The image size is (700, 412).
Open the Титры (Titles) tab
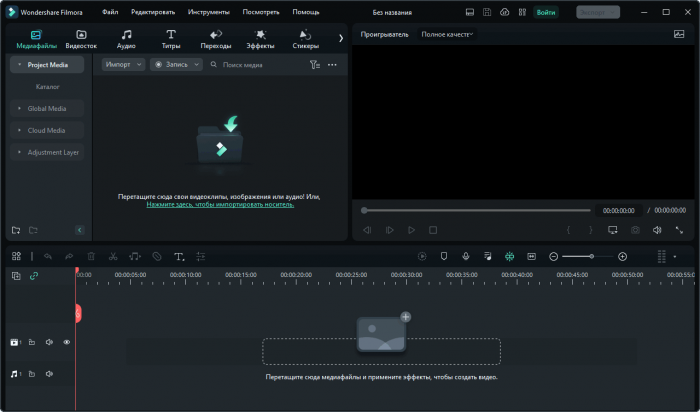[171, 39]
